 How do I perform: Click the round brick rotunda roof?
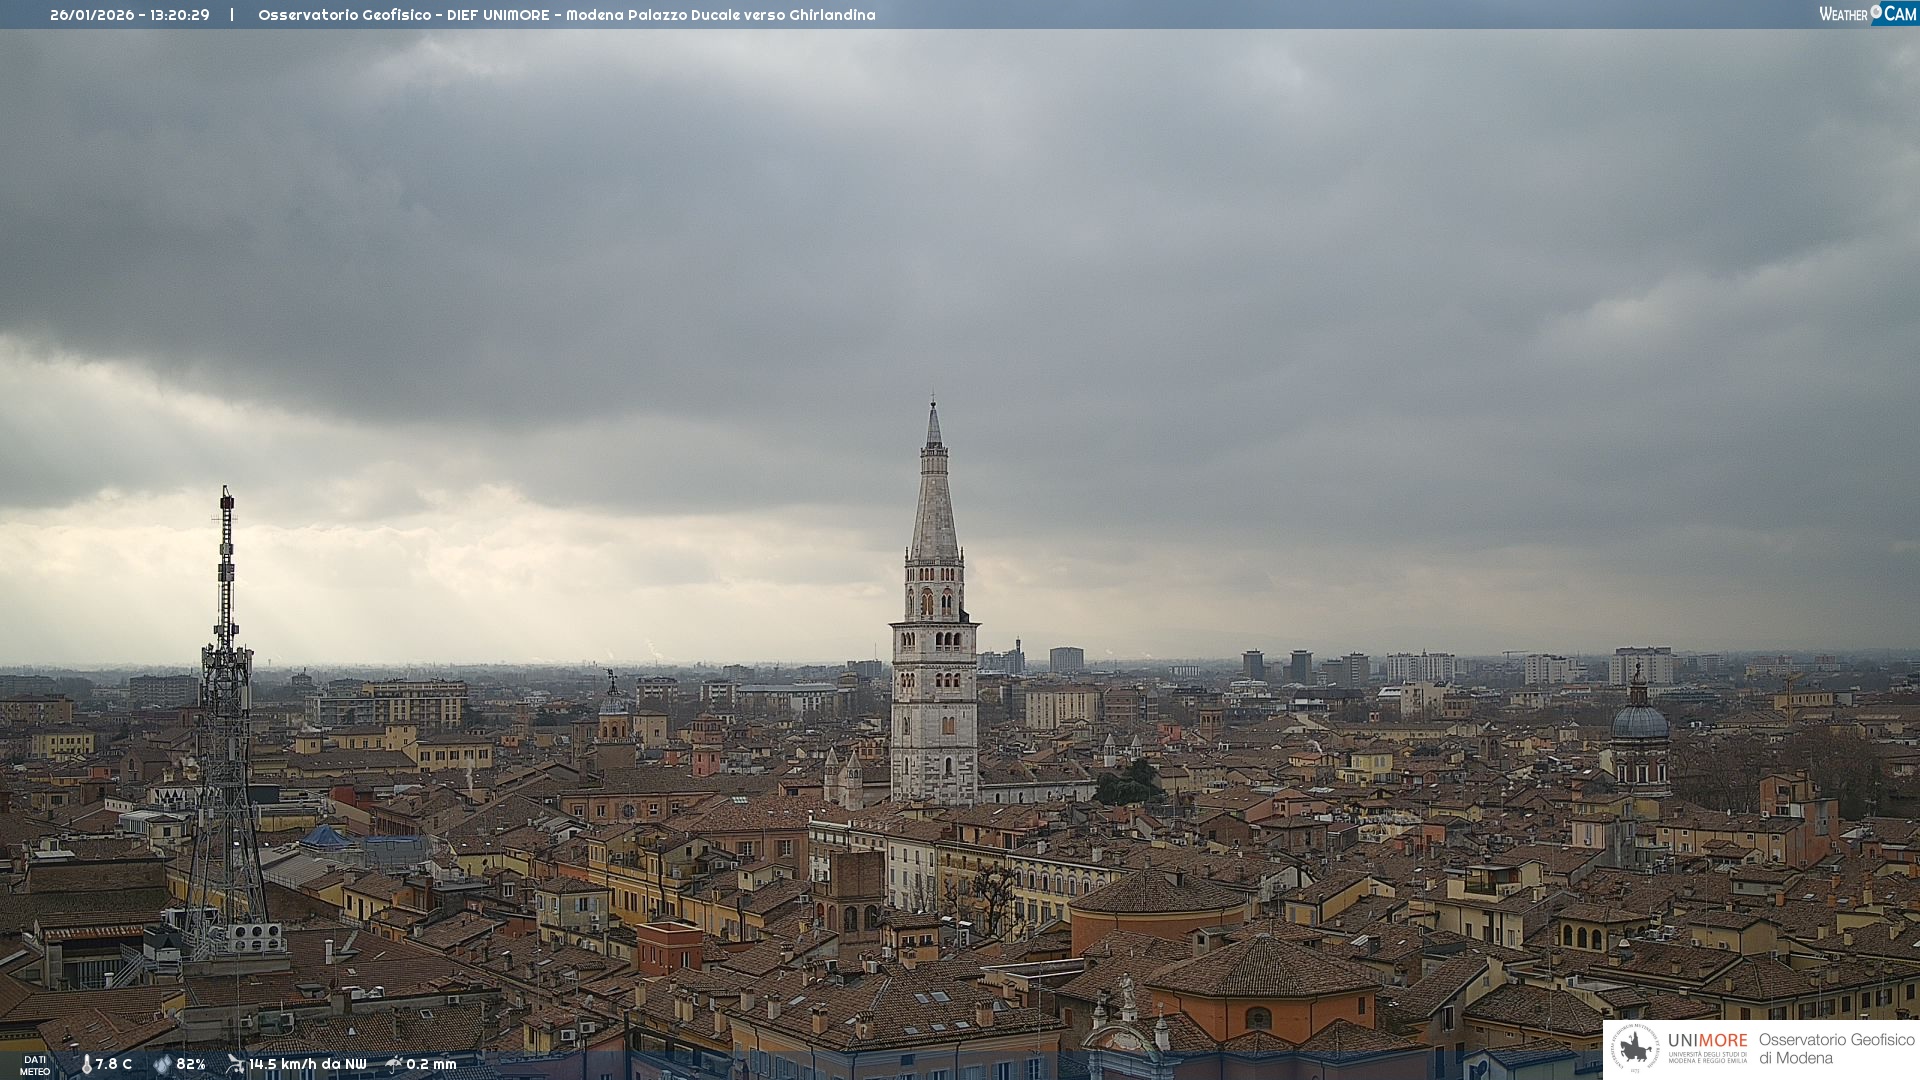[x=1158, y=893]
